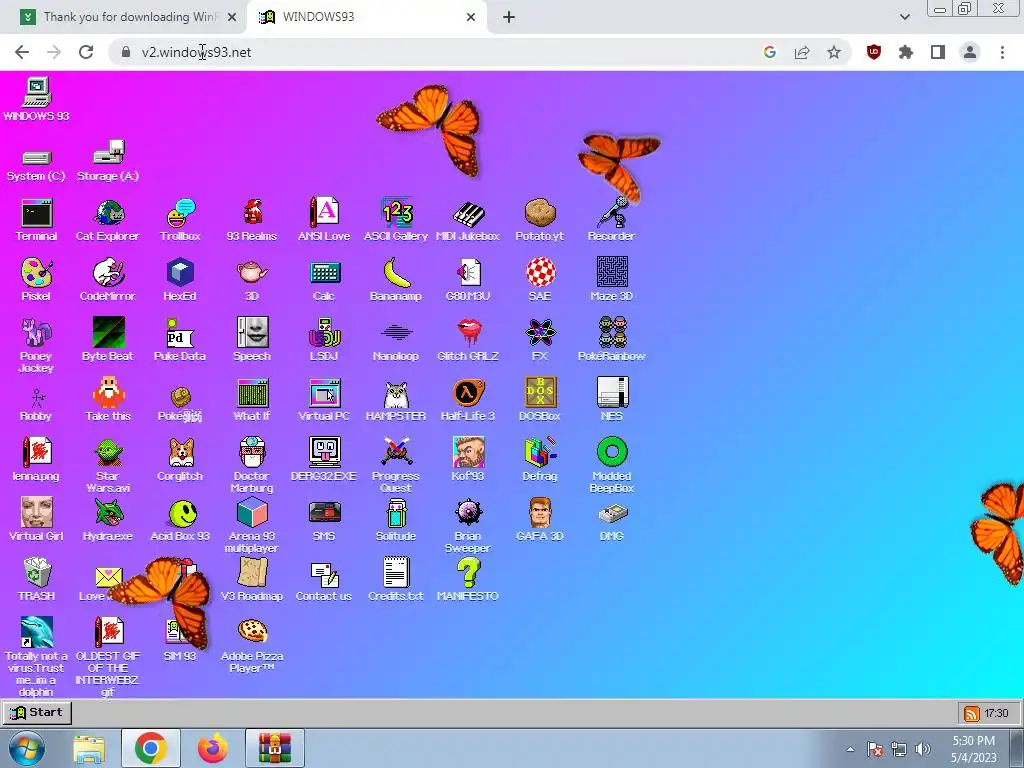This screenshot has width=1024, height=768.
Task: Launch Bananamp banana icon
Action: coord(396,280)
